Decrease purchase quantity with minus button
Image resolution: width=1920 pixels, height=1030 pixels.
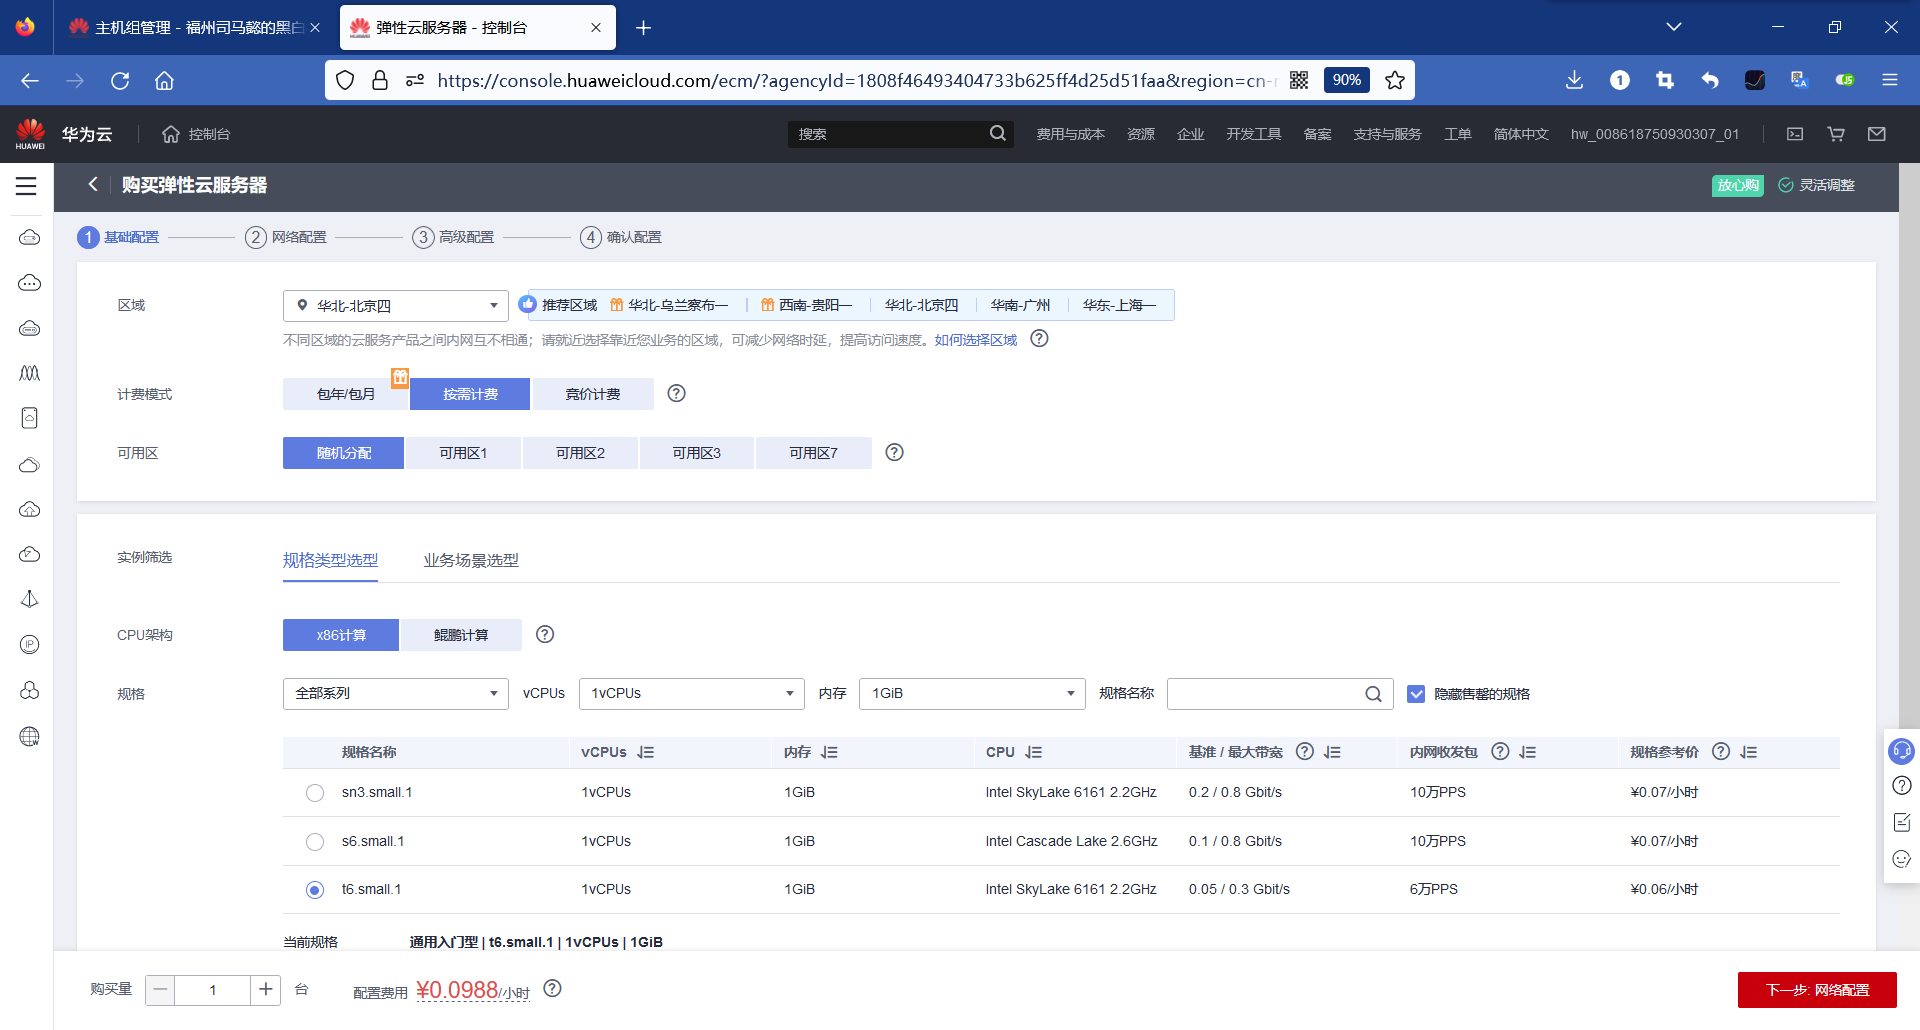160,990
